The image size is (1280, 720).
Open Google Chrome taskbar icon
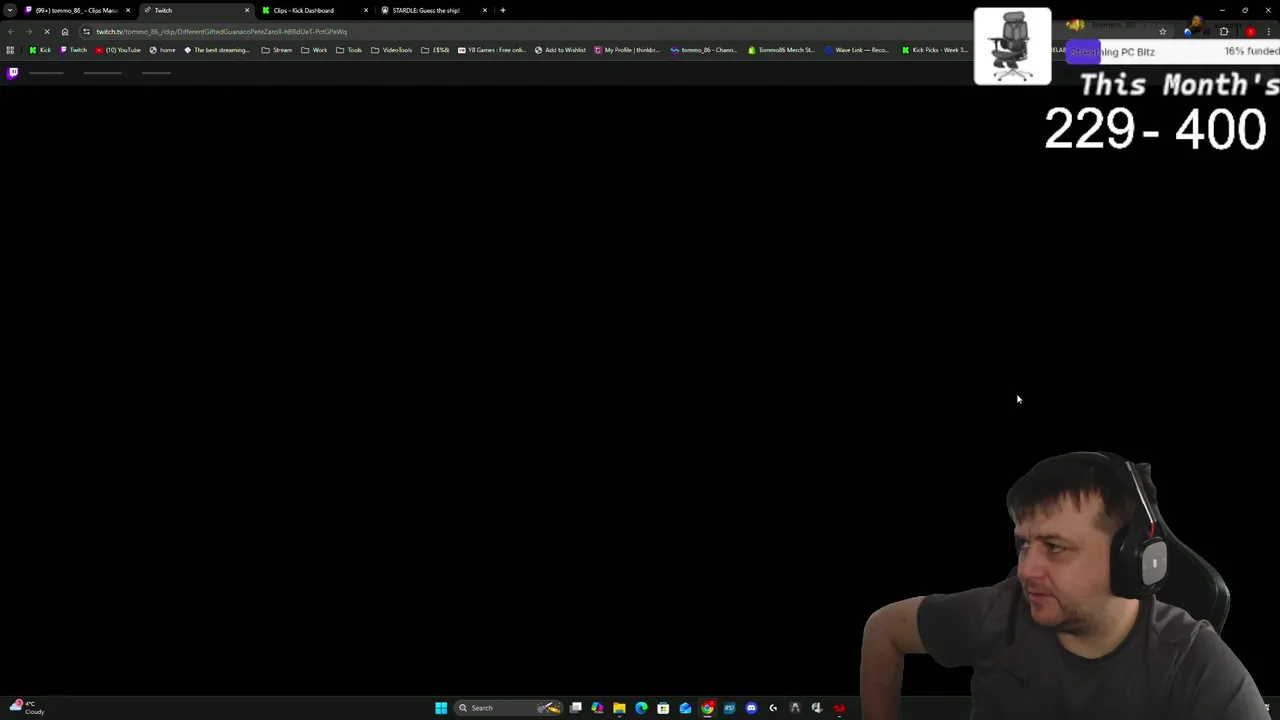707,708
